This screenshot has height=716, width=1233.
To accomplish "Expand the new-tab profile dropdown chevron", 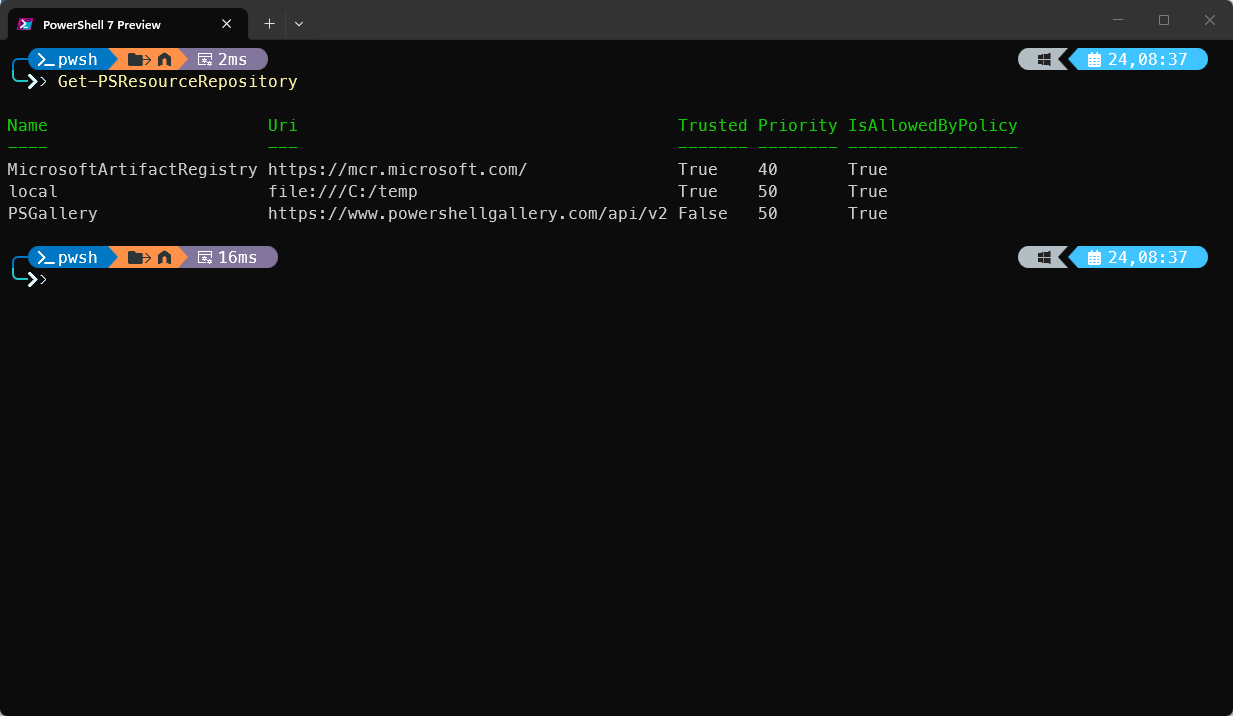I will click(x=299, y=24).
